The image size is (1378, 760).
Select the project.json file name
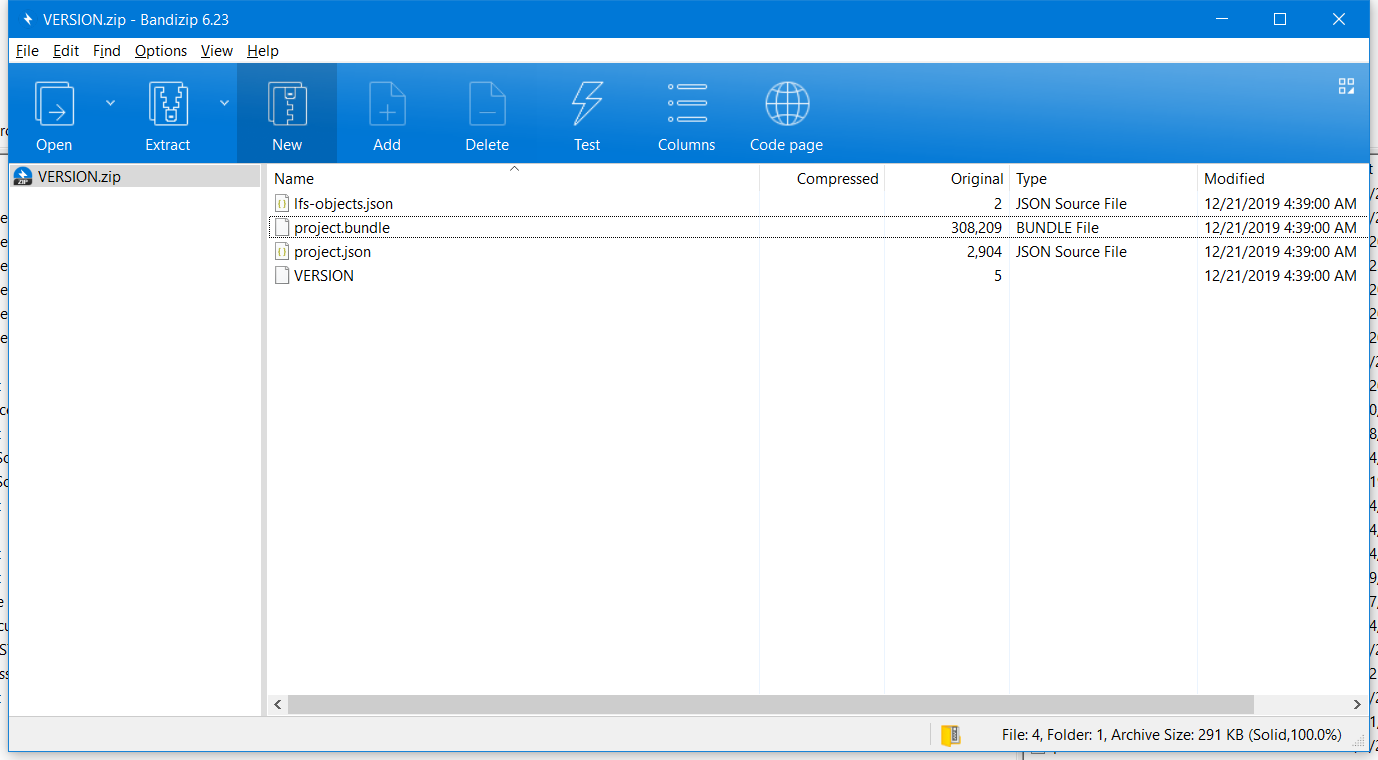[x=332, y=251]
